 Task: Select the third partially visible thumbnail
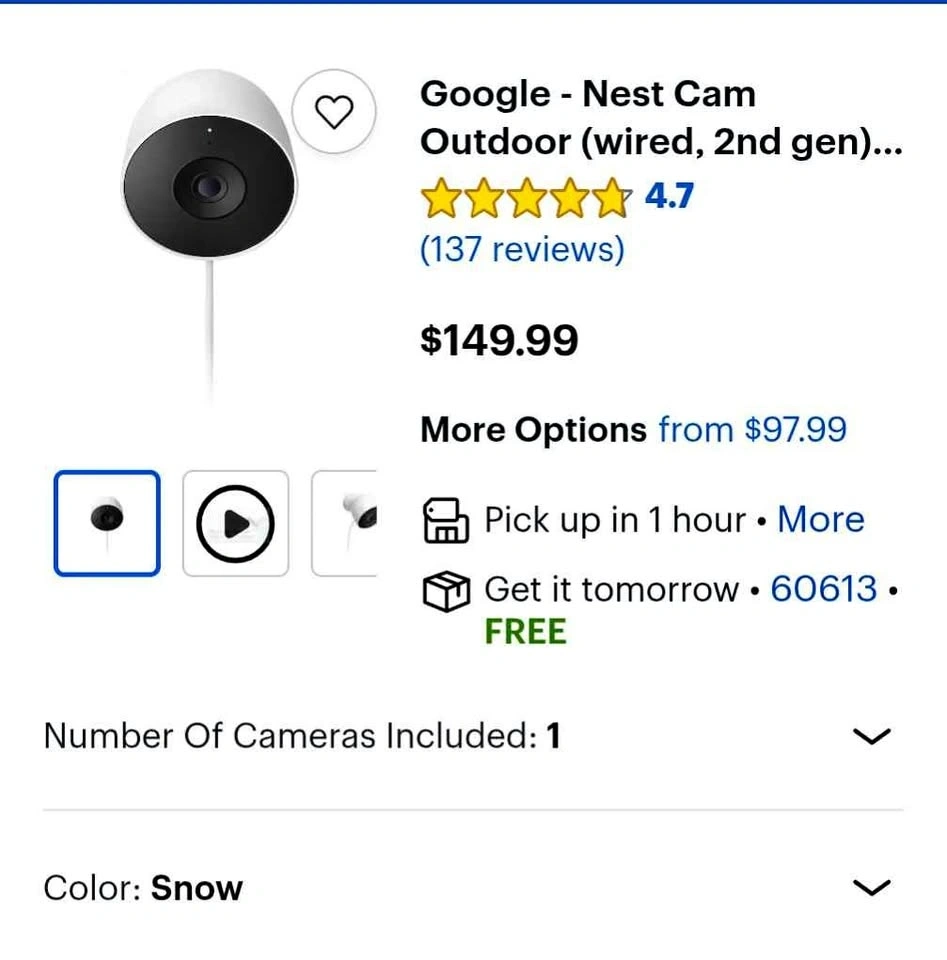(x=346, y=524)
